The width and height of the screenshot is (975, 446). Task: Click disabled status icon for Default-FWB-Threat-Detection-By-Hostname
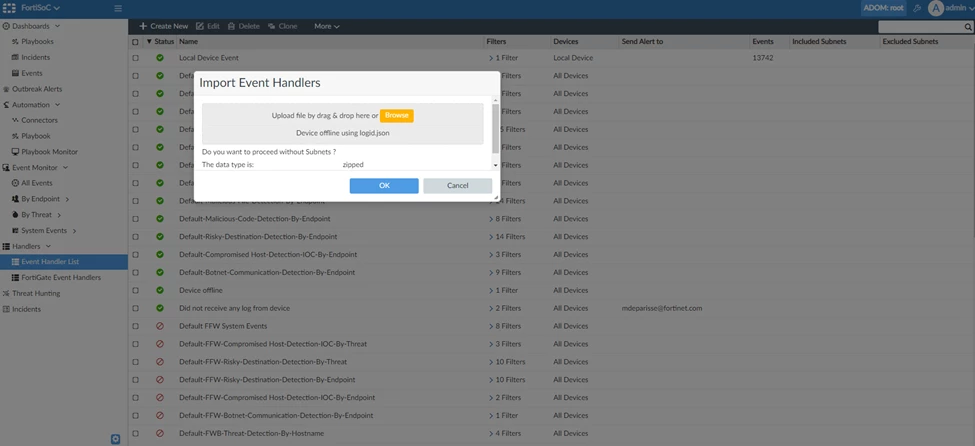[x=160, y=433]
